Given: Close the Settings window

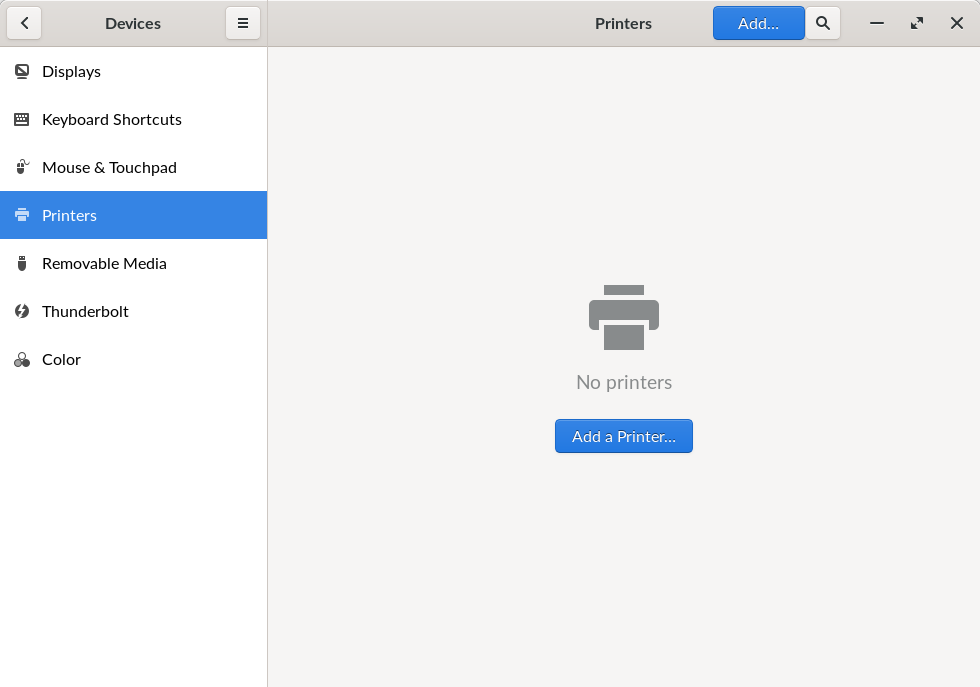Looking at the screenshot, I should click(x=957, y=23).
